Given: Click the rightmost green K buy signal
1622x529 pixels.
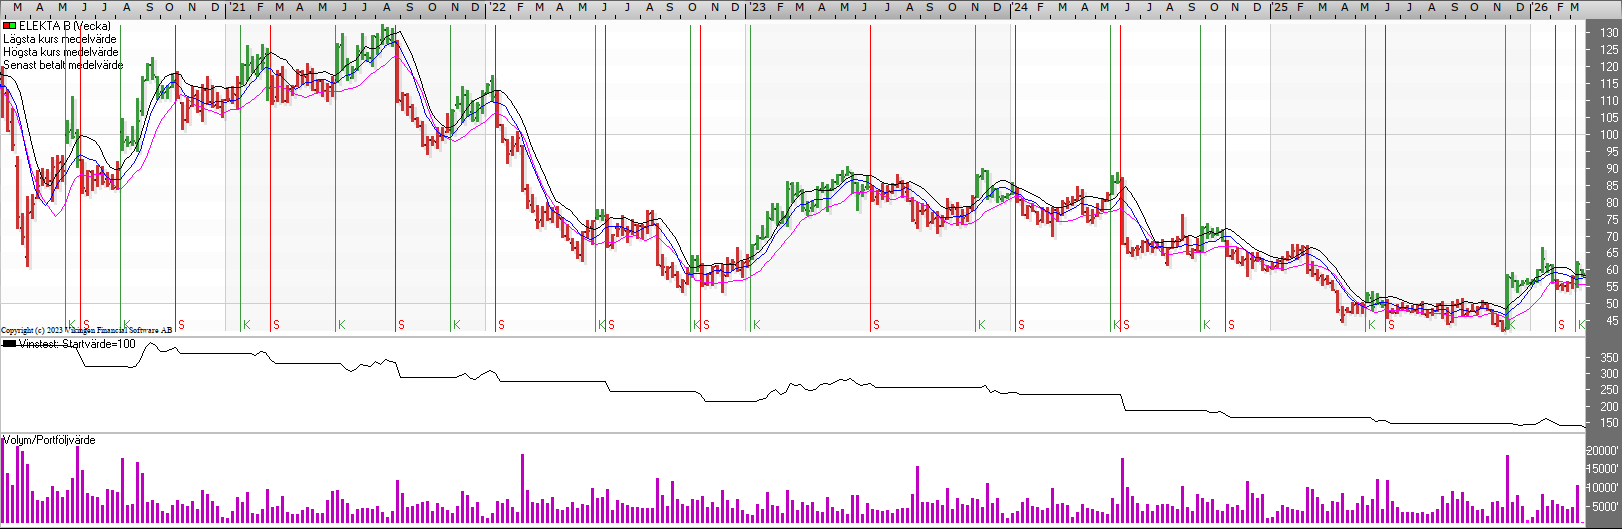Looking at the screenshot, I should (x=1581, y=325).
